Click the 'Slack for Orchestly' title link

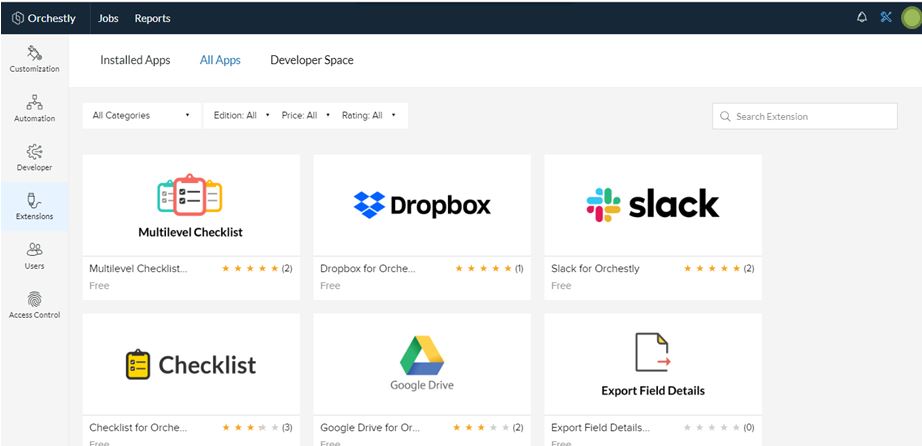(595, 268)
